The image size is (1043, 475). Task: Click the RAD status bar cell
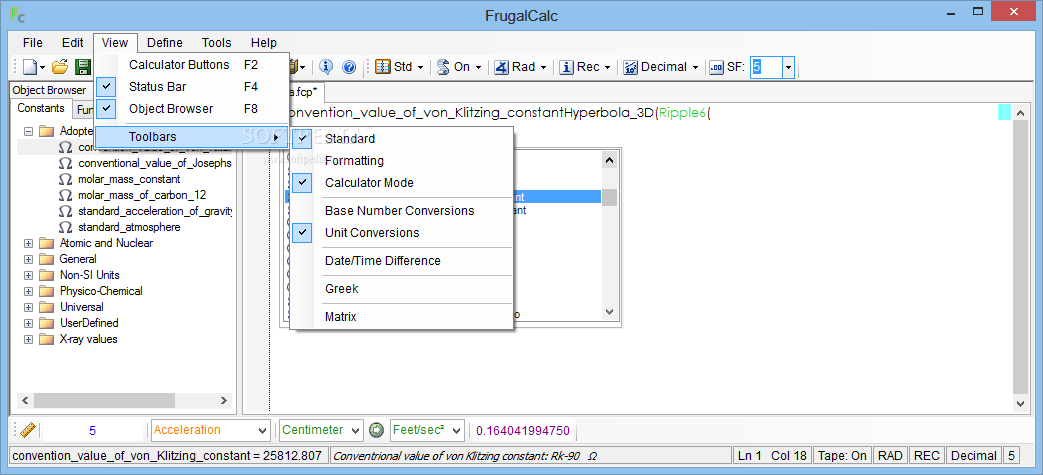(889, 456)
